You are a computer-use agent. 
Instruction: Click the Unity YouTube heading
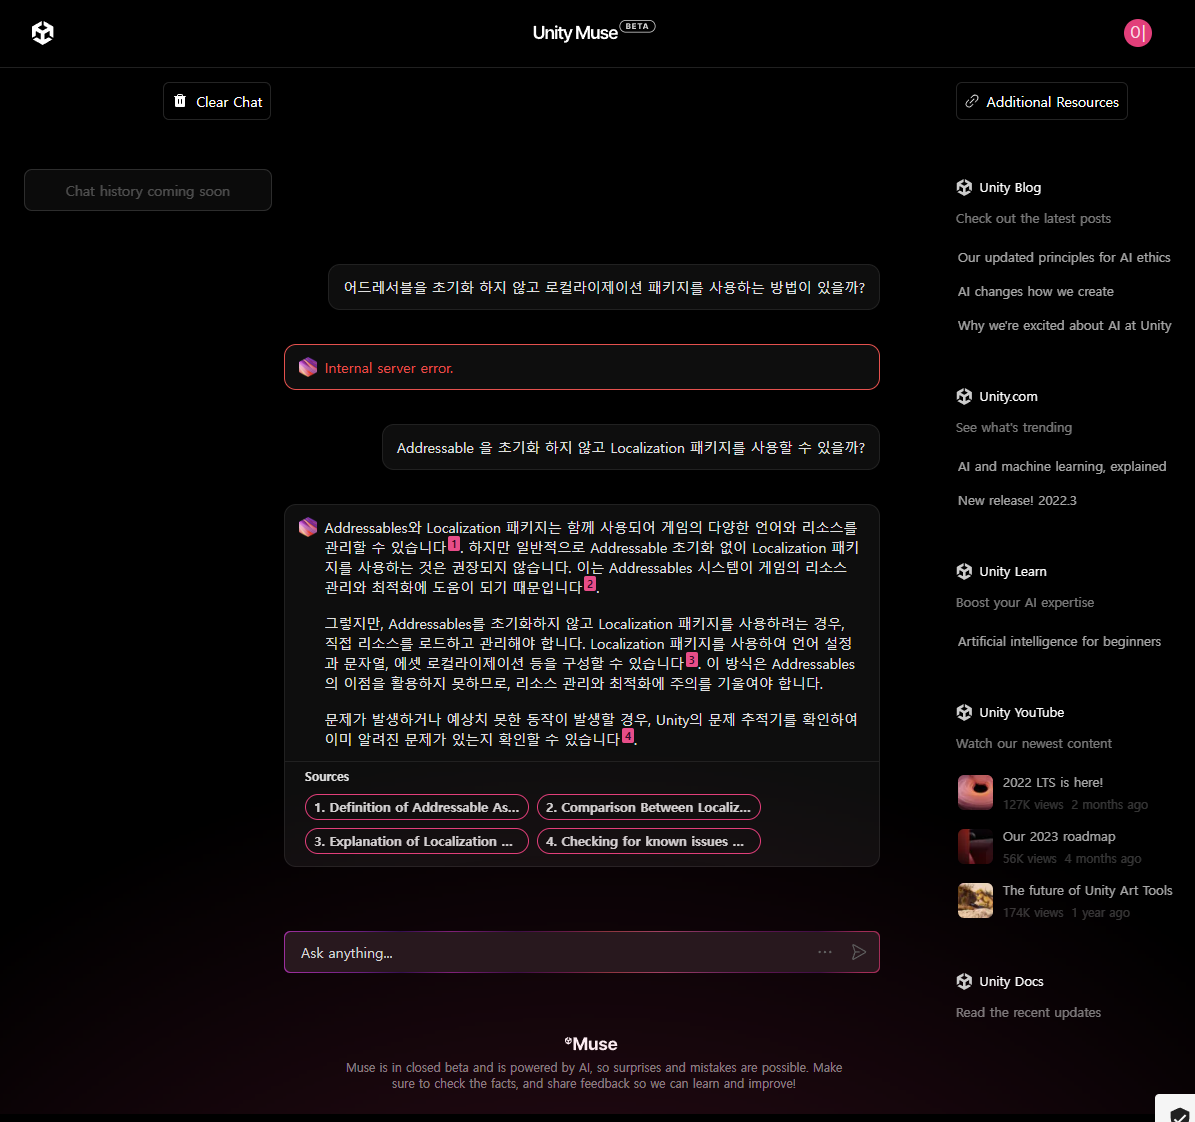point(1021,713)
